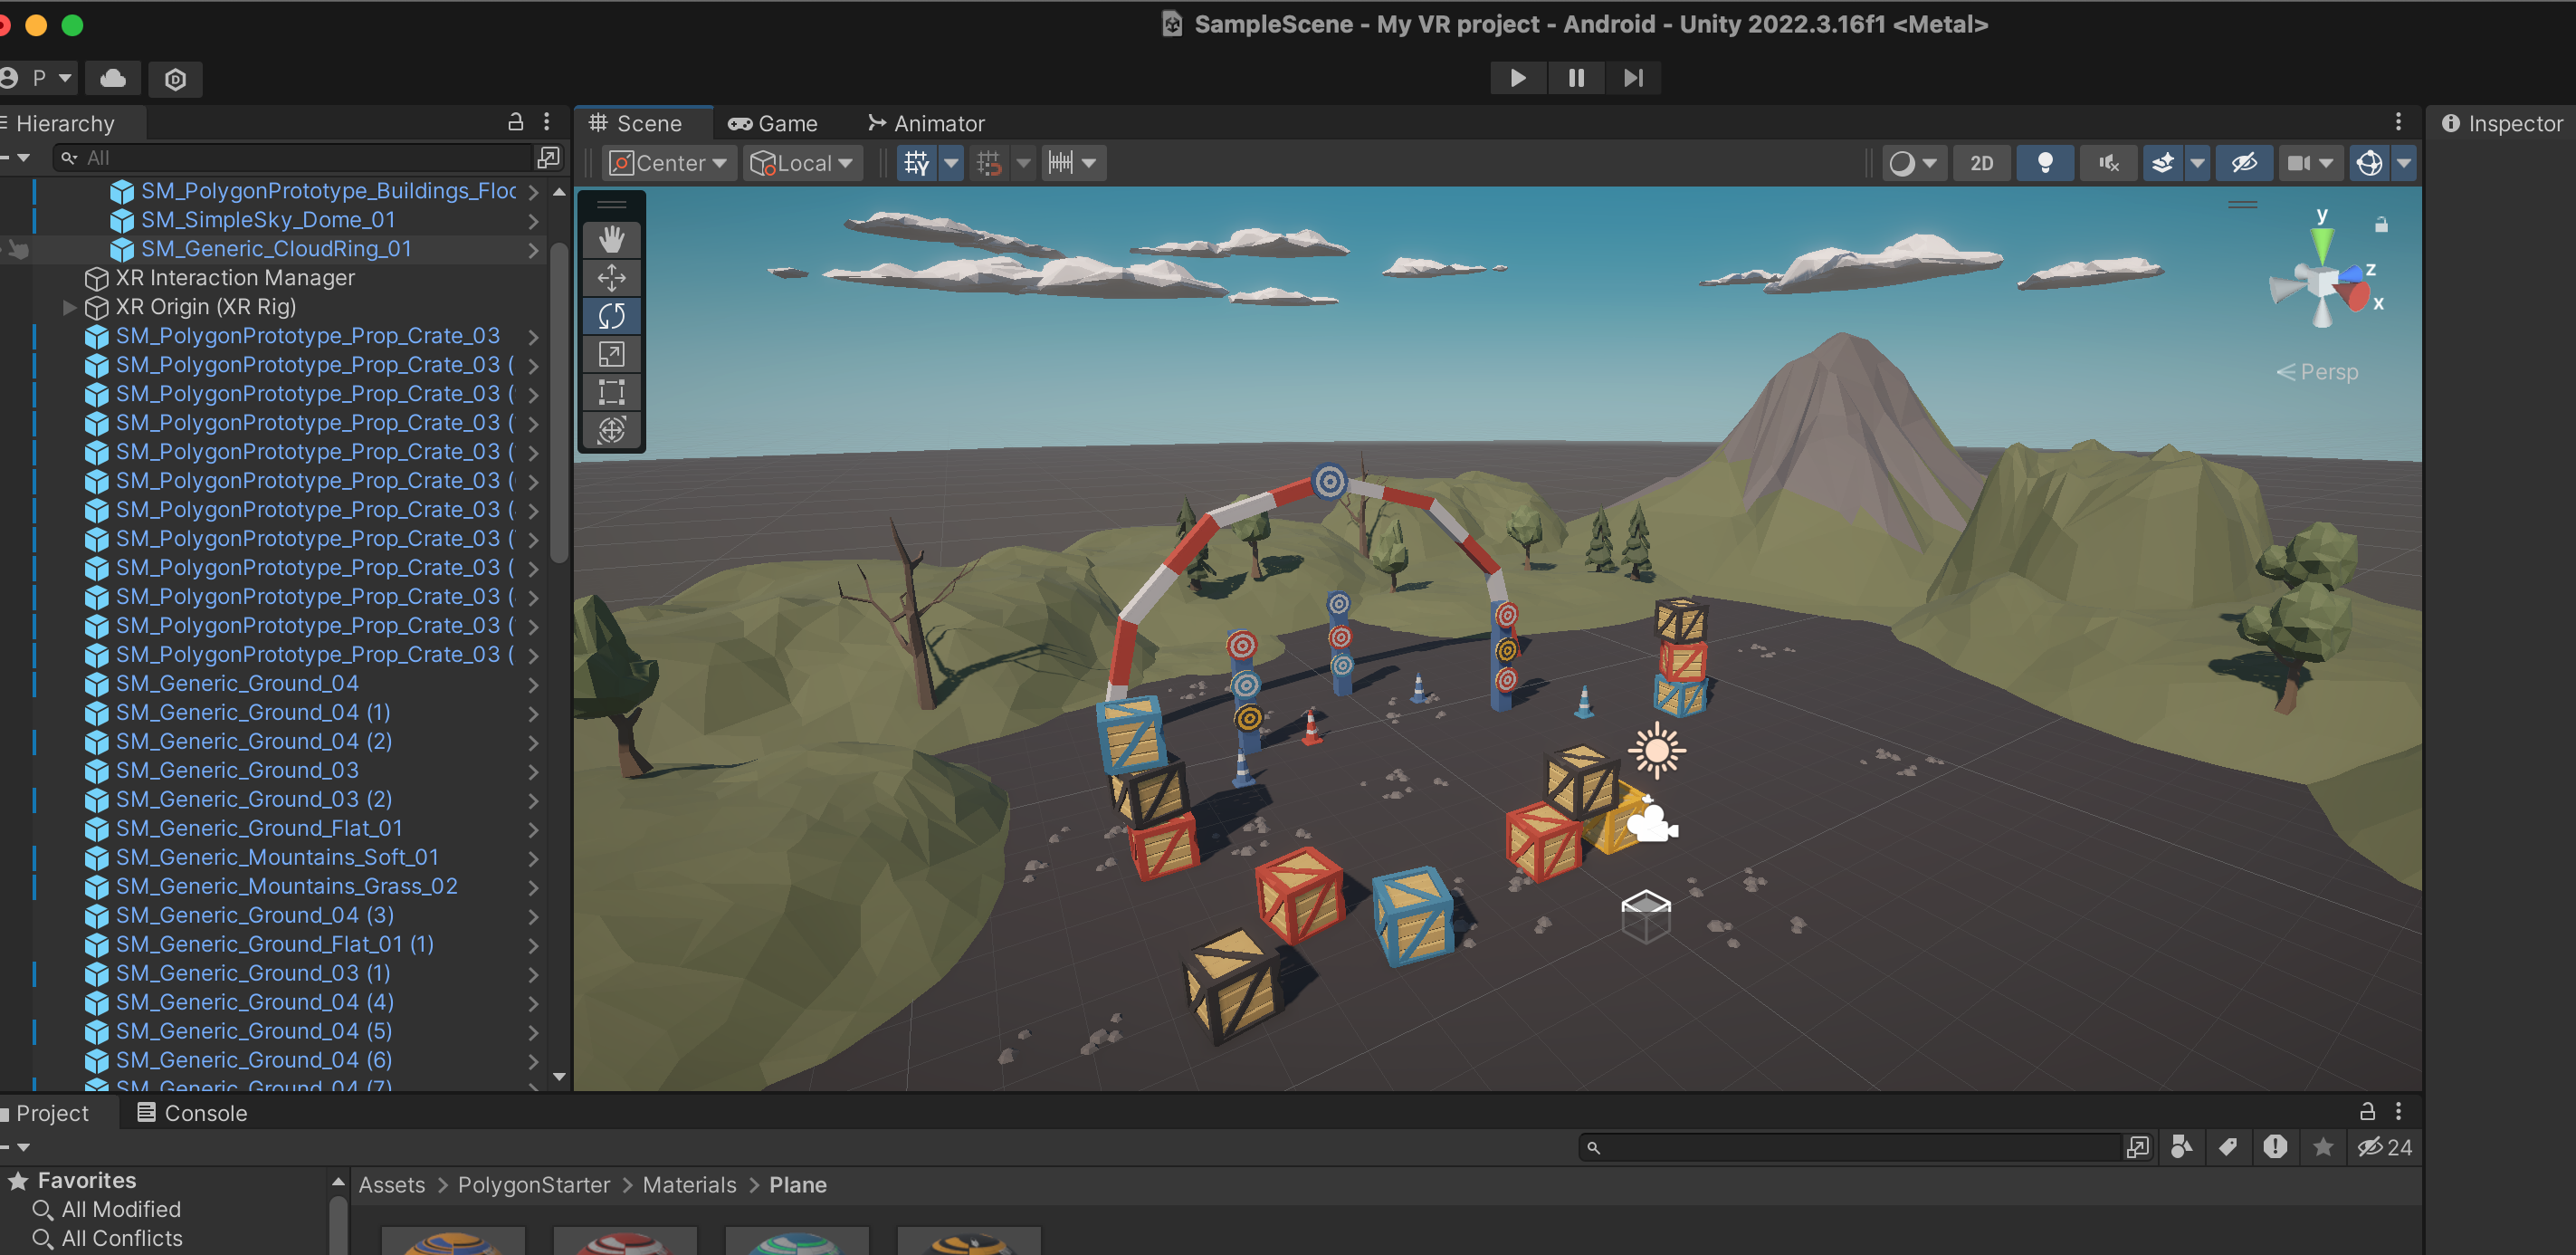Toggle 2D view mode
This screenshot has width=2576, height=1255.
(1981, 163)
